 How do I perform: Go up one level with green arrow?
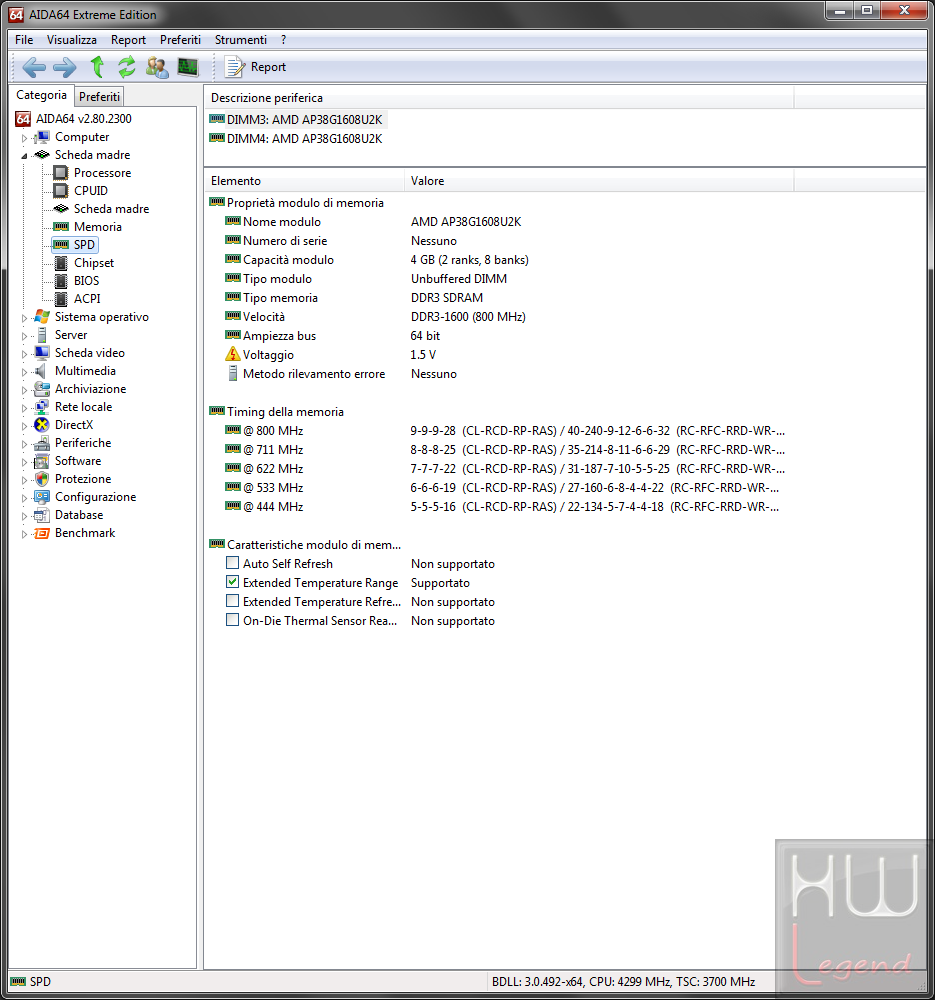point(97,67)
